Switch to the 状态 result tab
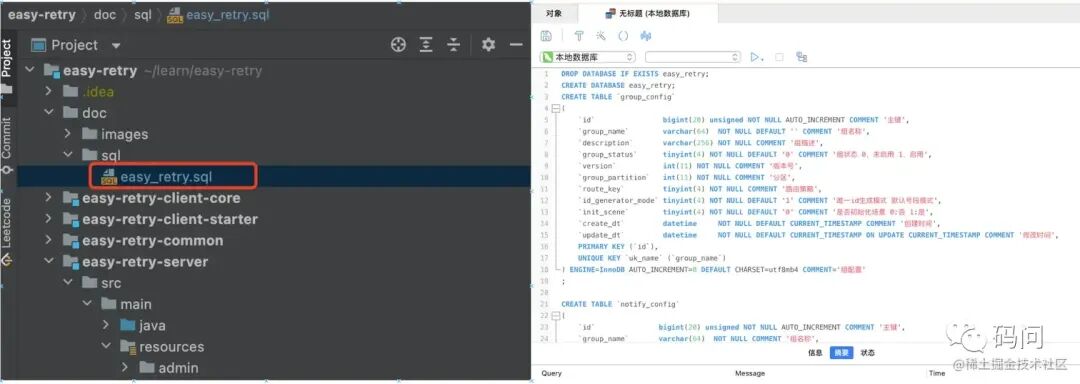This screenshot has height=384, width=1080. point(867,352)
